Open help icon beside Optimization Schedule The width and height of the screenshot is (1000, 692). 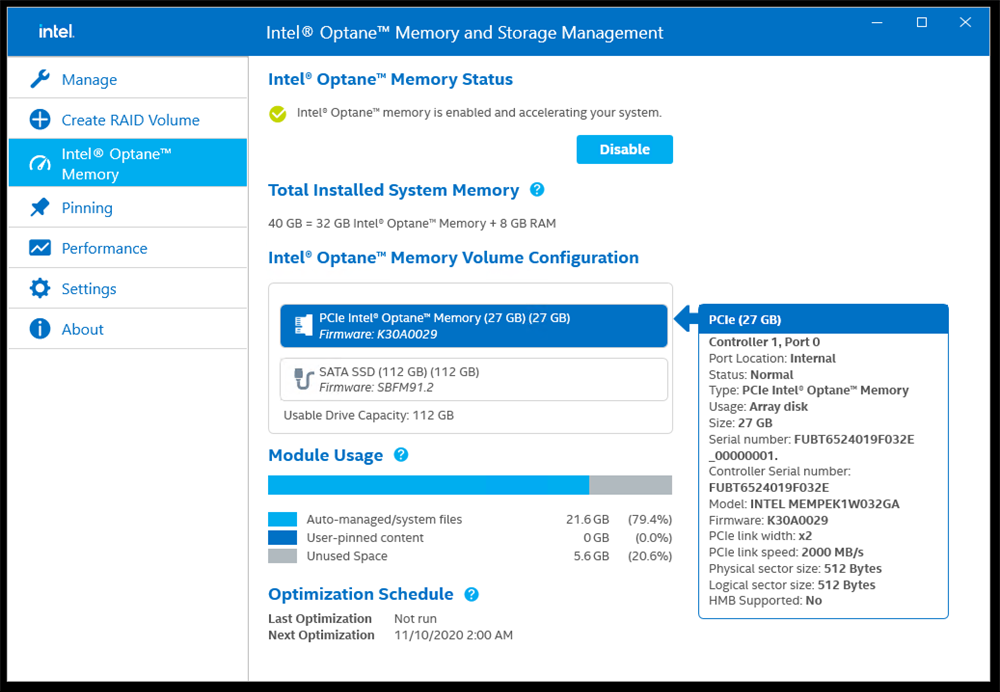472,594
